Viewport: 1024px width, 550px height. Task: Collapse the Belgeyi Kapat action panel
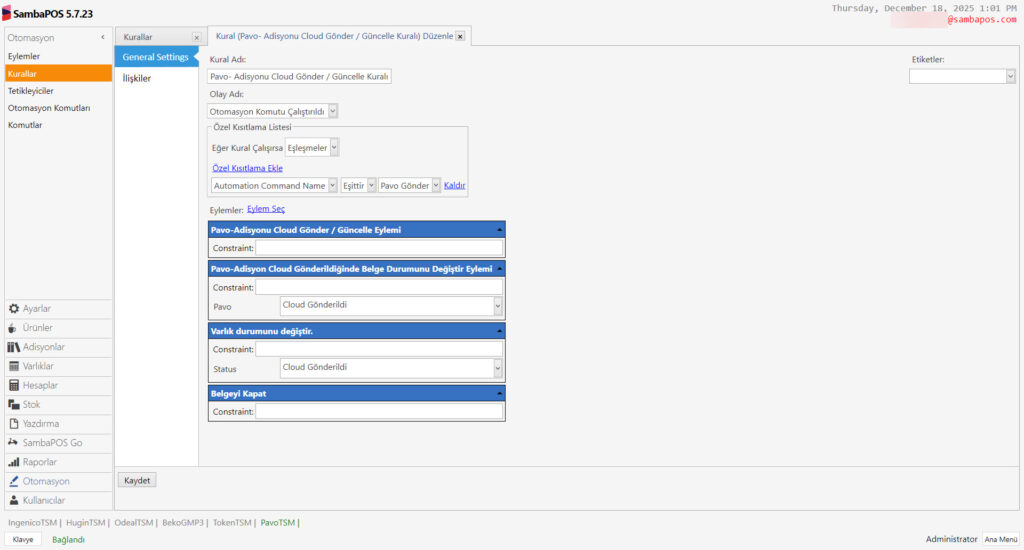coord(498,394)
